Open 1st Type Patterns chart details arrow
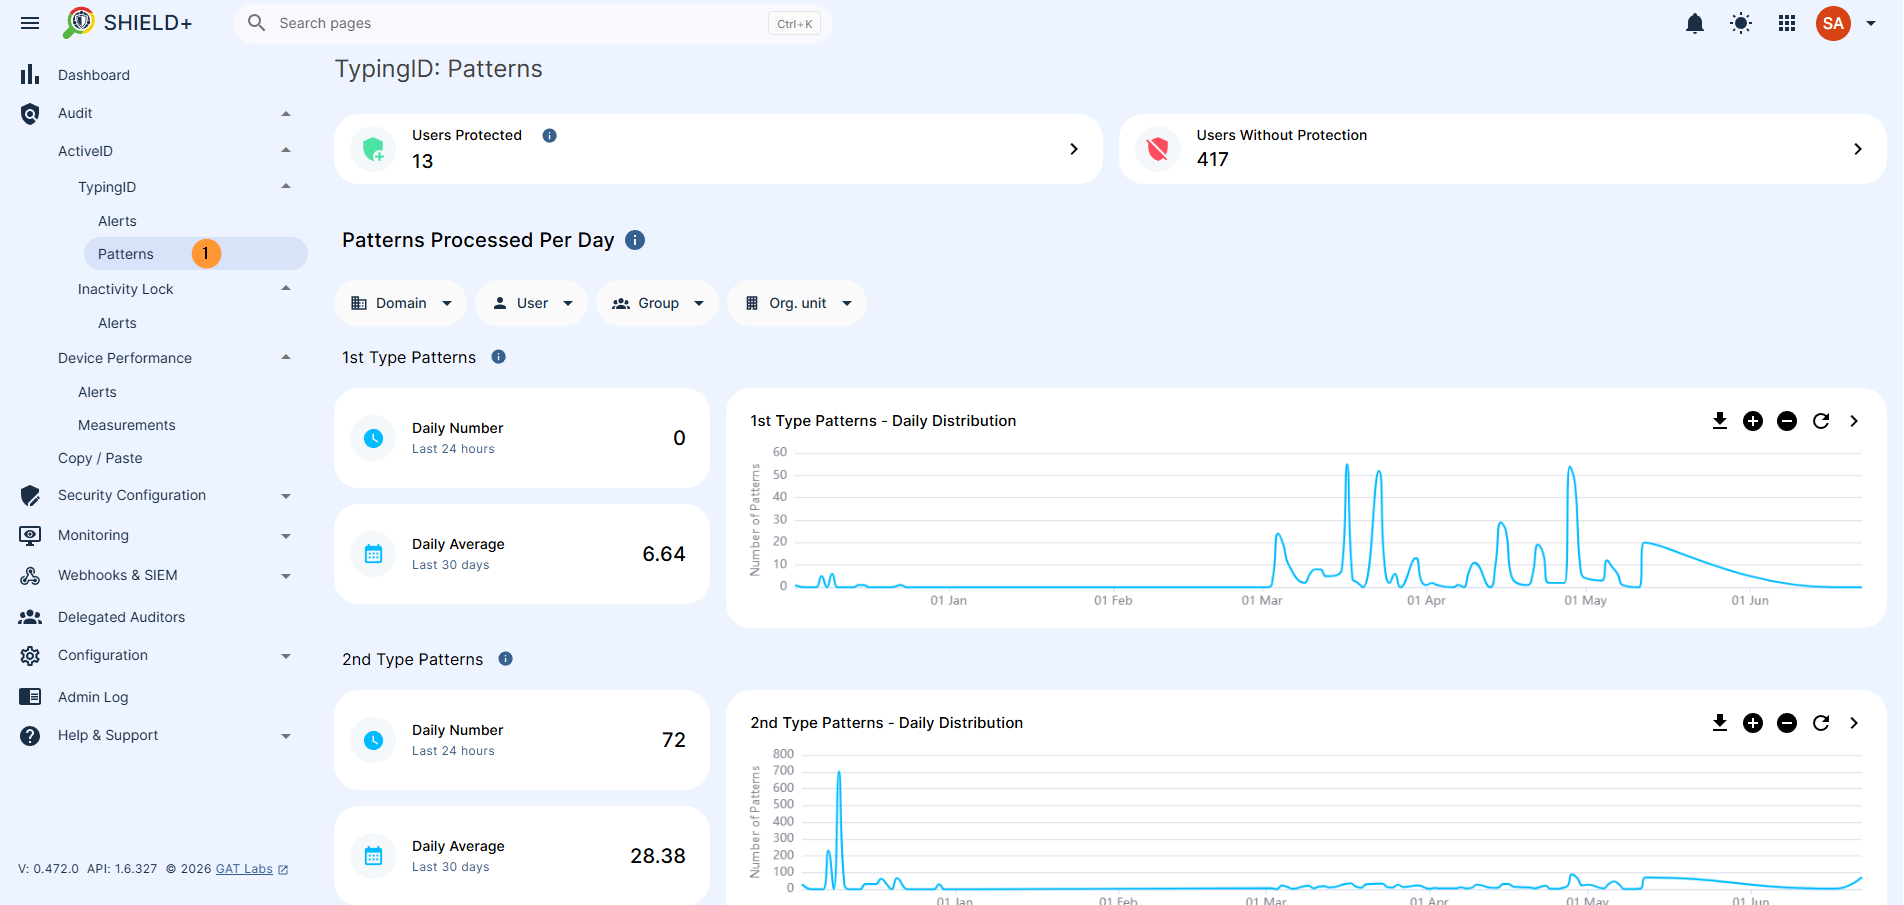 click(1854, 421)
